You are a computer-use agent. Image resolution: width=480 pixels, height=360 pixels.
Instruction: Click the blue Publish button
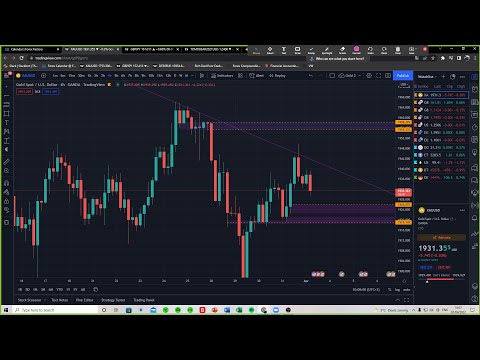tap(403, 76)
